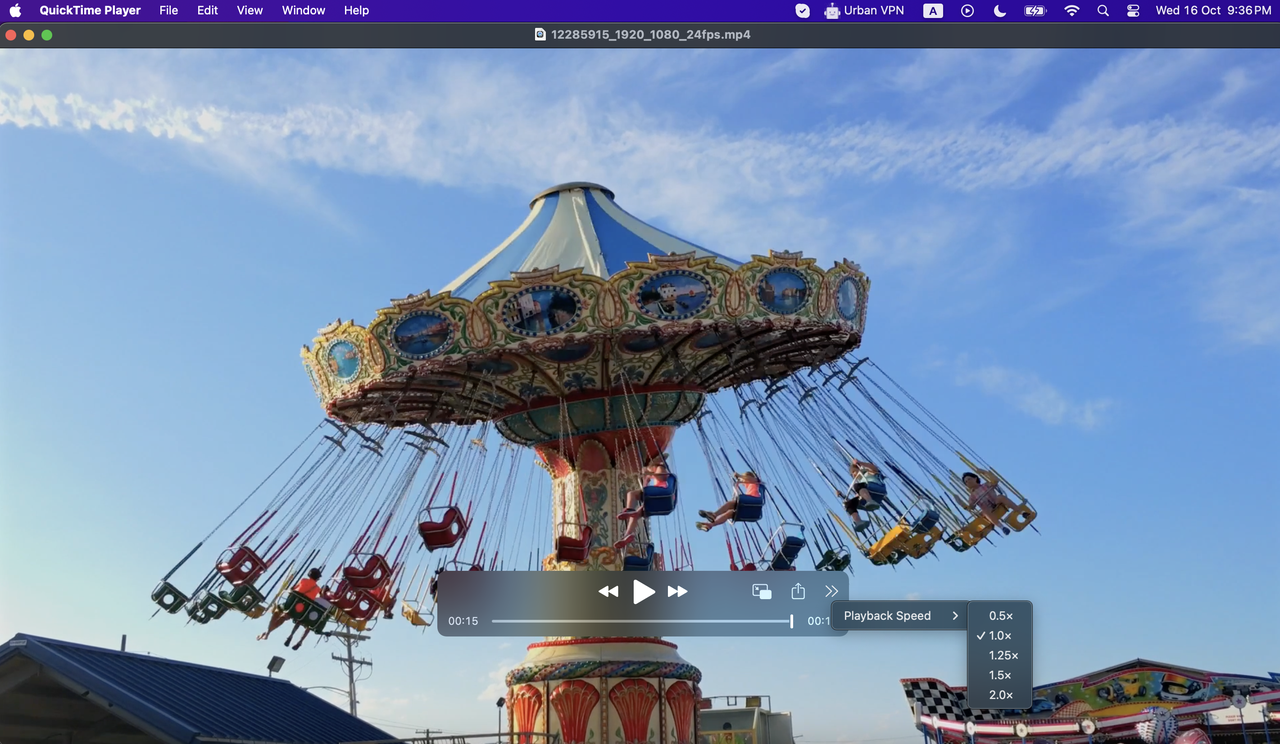Toggle dark mode via the moon icon

point(1000,11)
